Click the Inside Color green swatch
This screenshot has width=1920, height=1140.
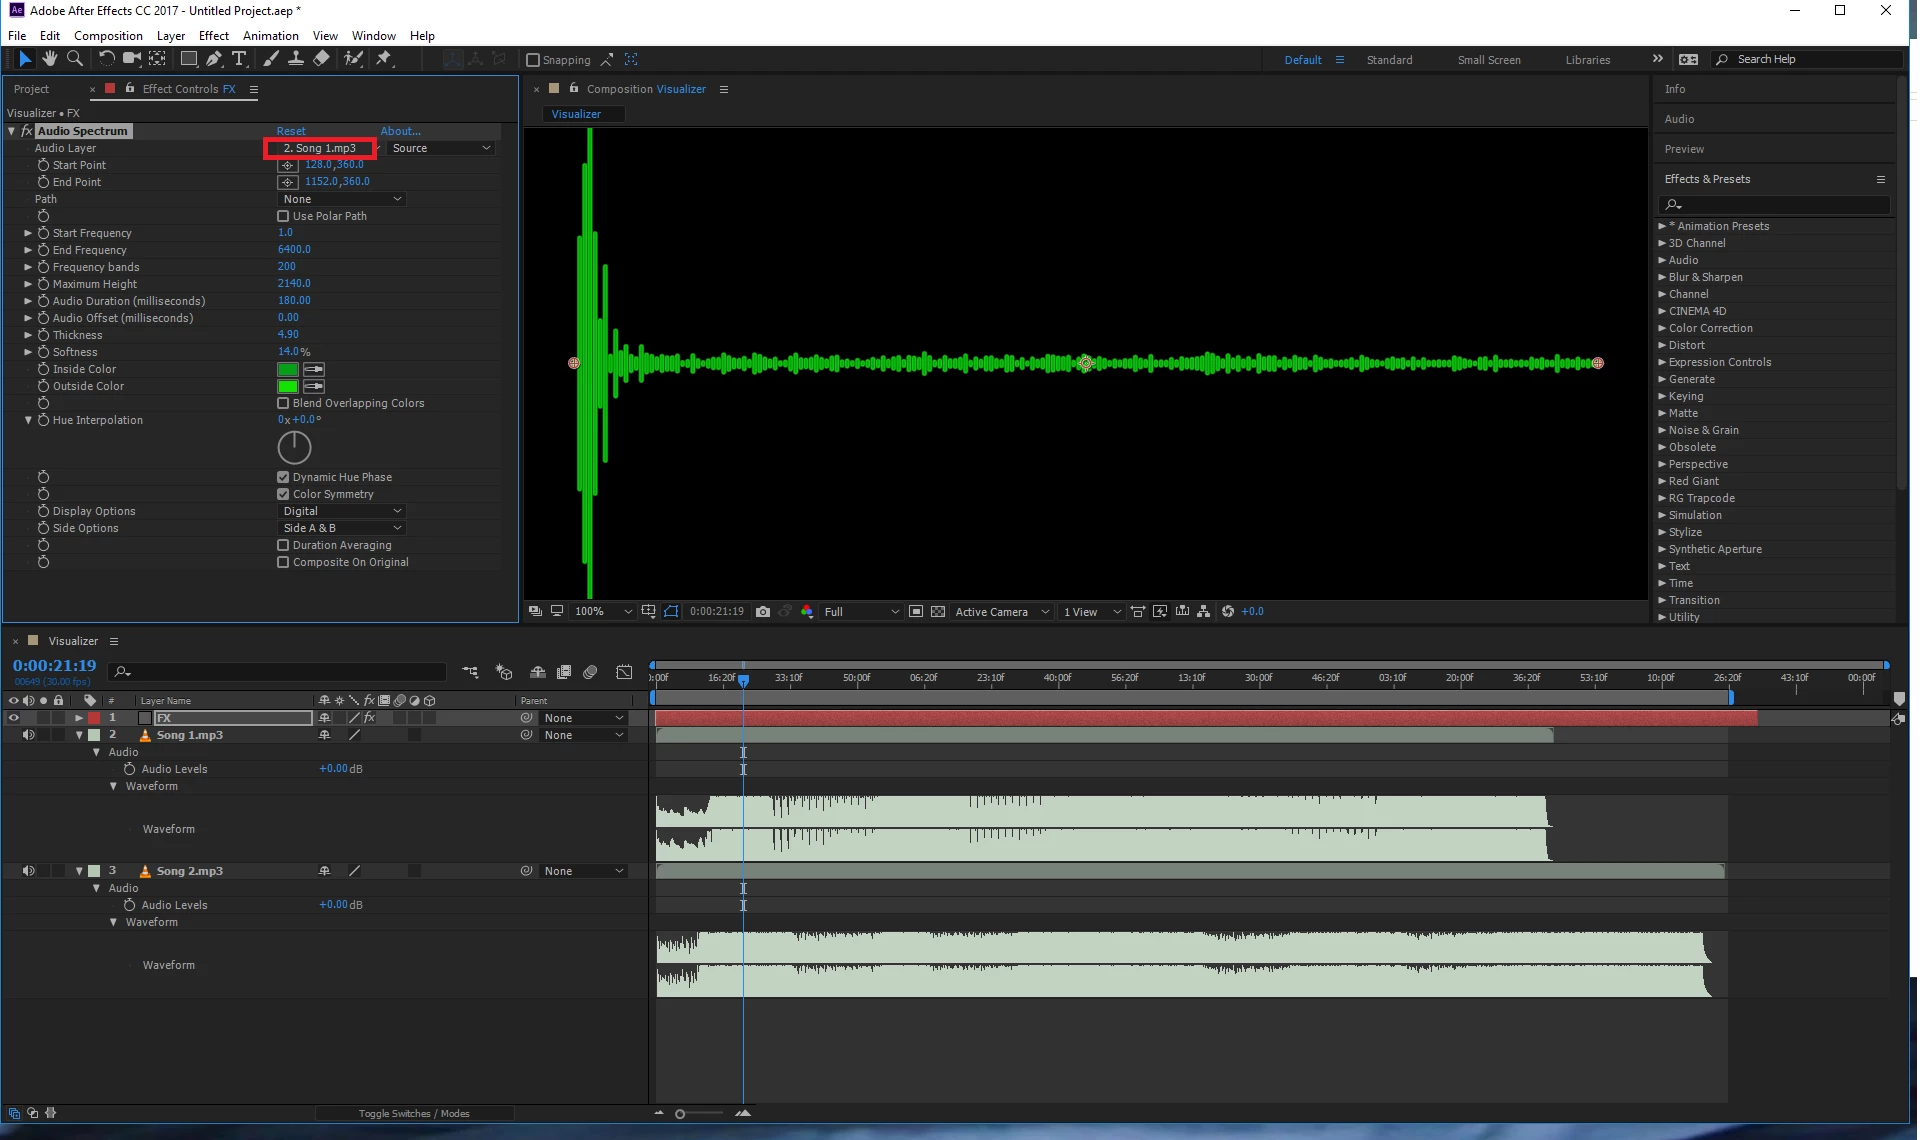[x=288, y=369]
